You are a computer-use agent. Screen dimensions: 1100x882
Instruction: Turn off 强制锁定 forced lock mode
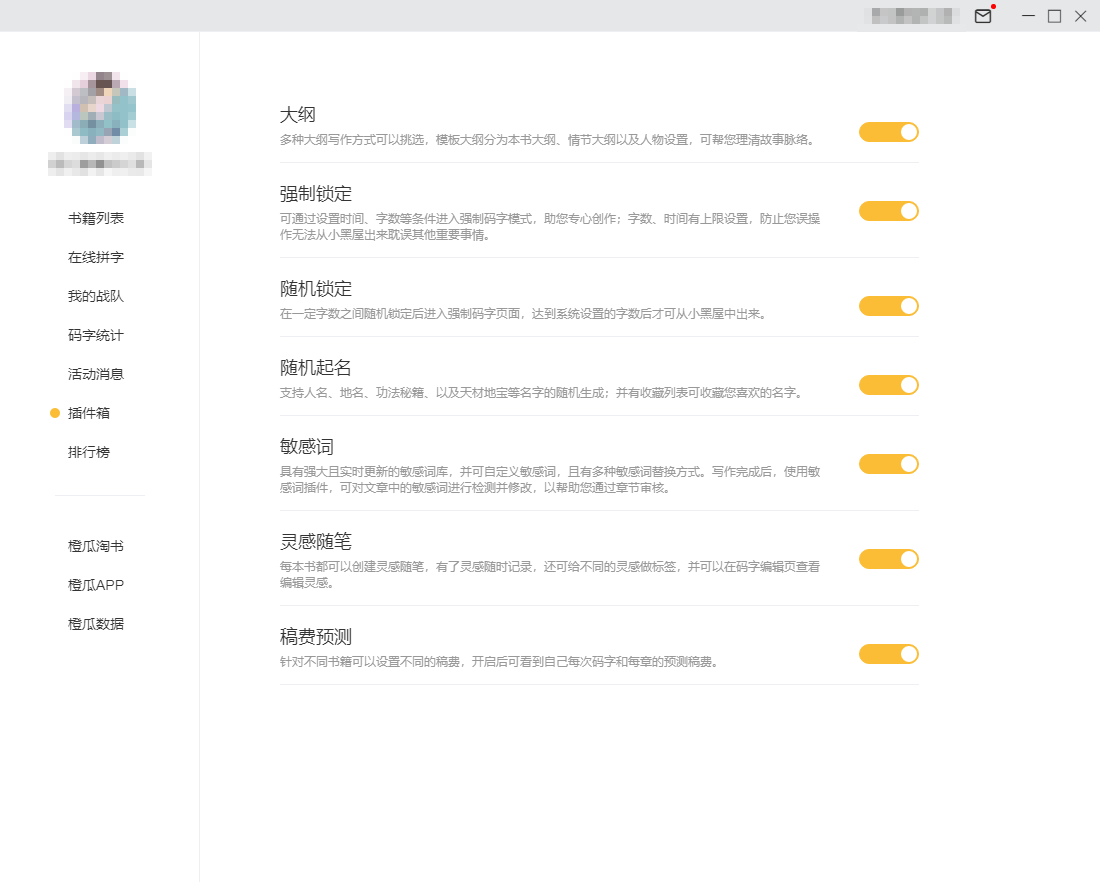pyautogui.click(x=888, y=211)
